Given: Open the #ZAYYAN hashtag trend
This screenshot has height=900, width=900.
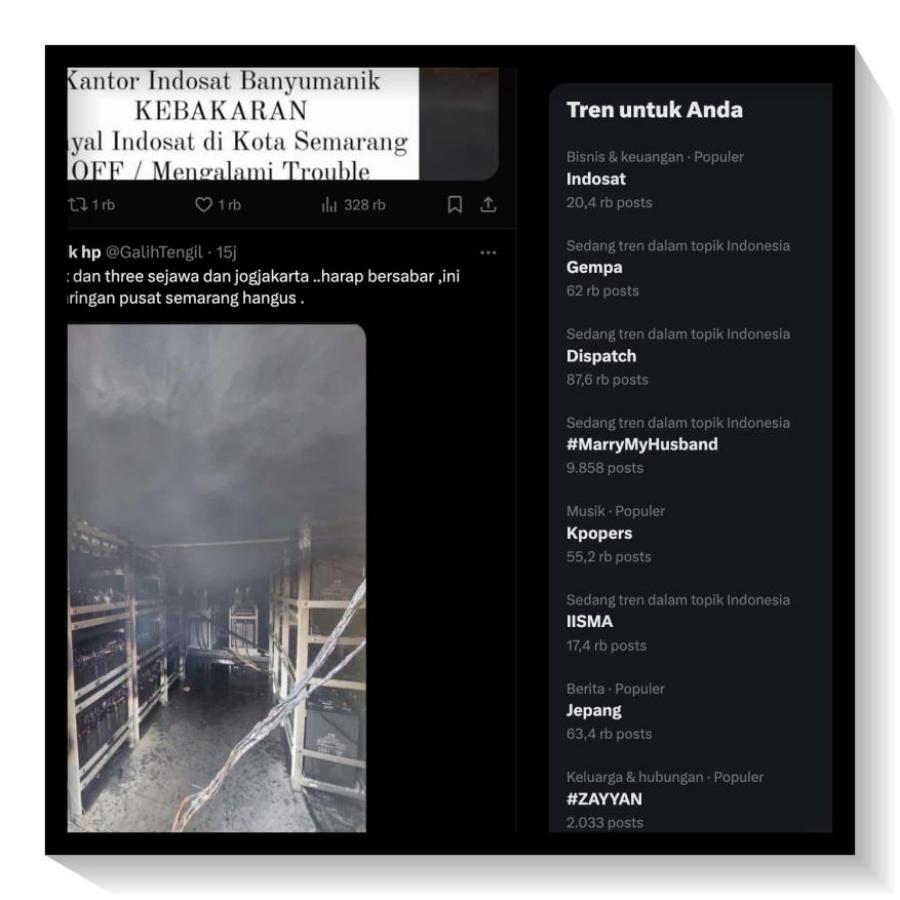Looking at the screenshot, I should pos(690,799).
